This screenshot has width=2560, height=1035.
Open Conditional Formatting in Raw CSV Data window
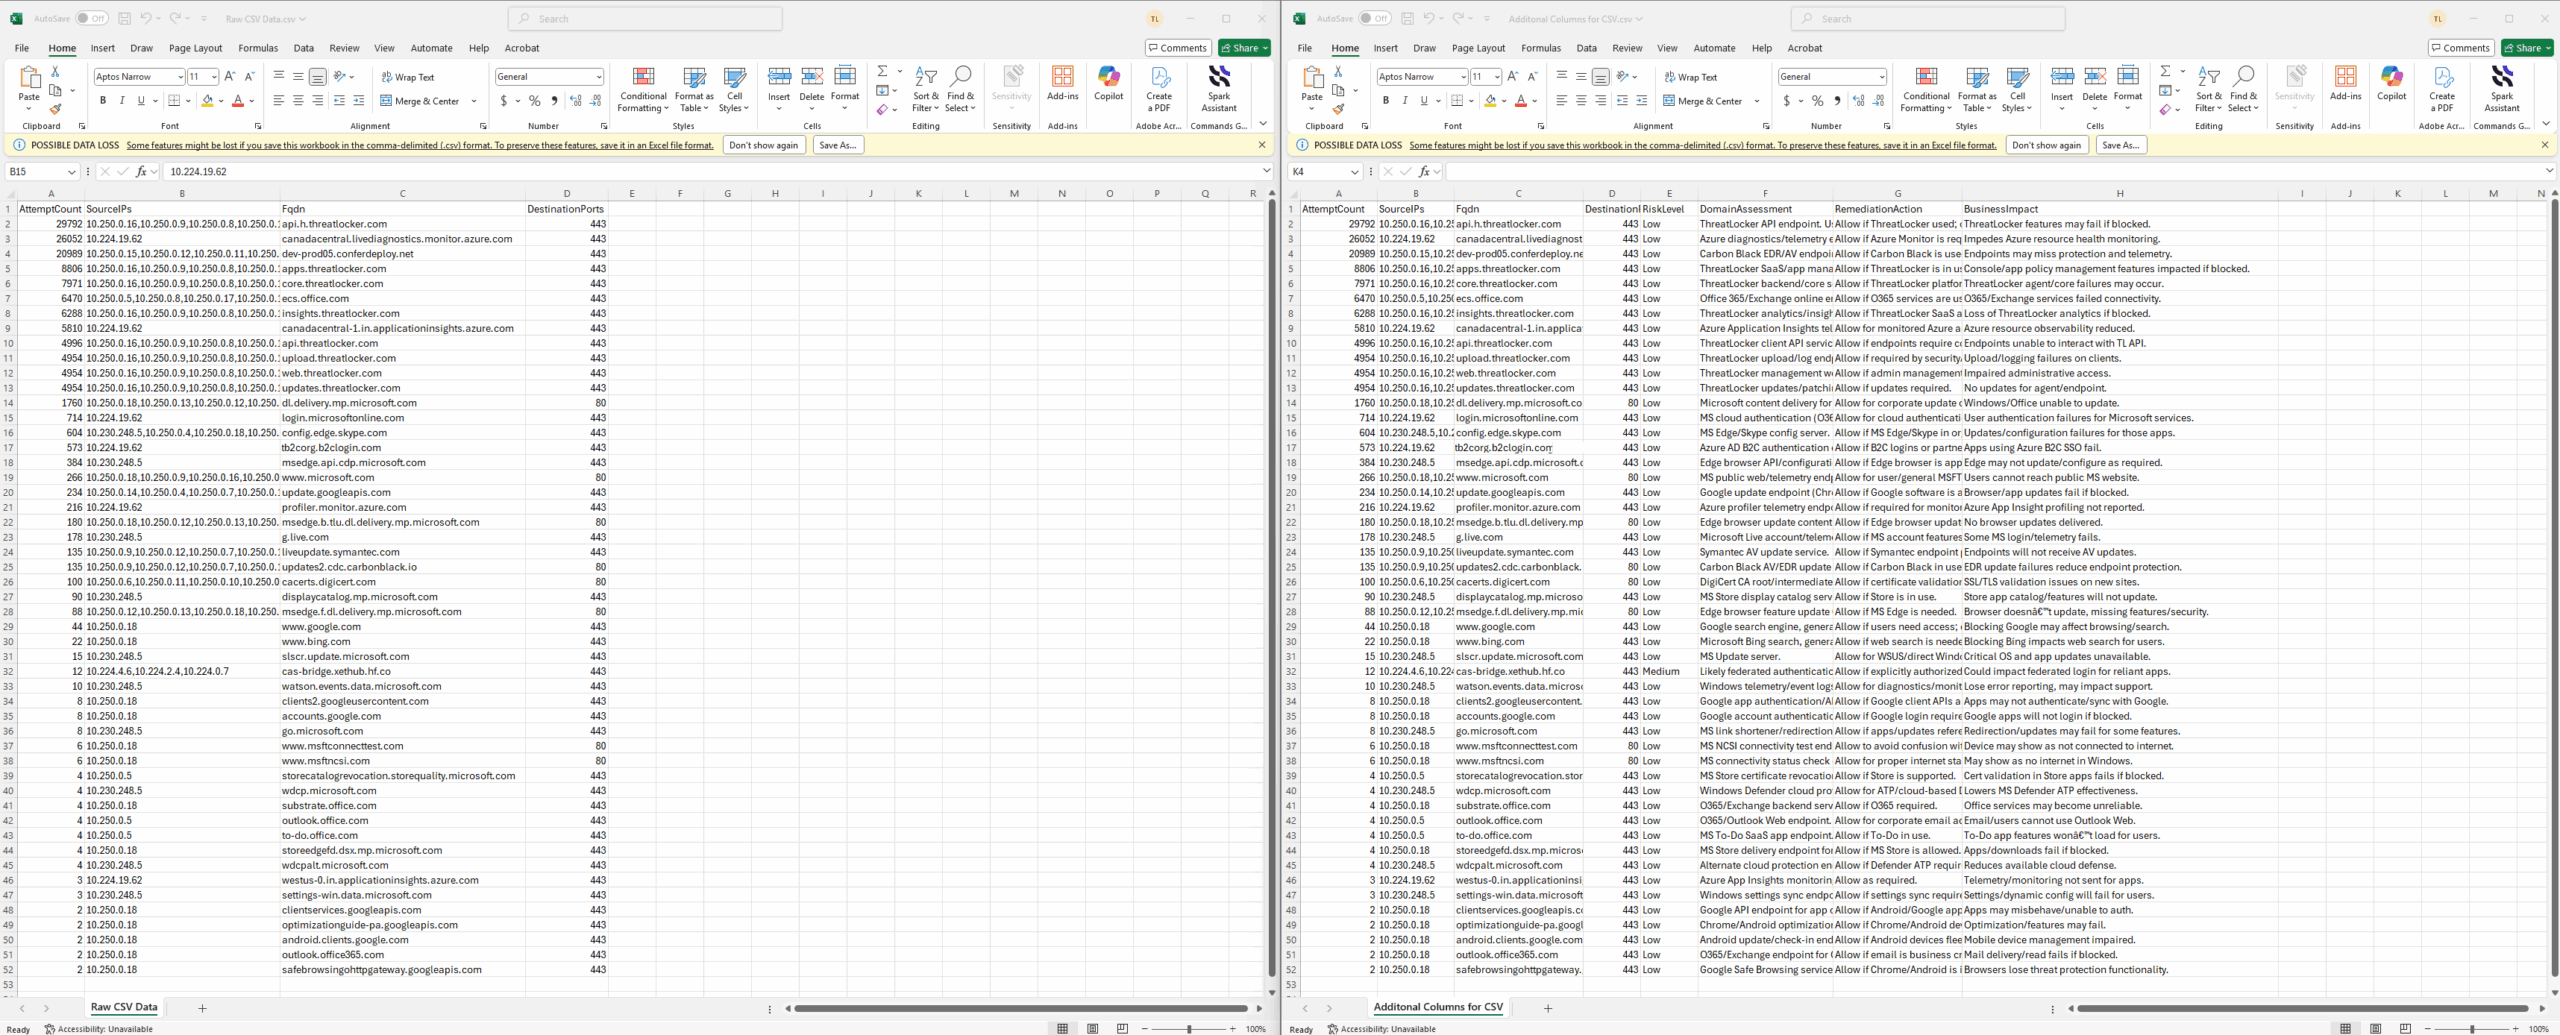click(x=643, y=88)
